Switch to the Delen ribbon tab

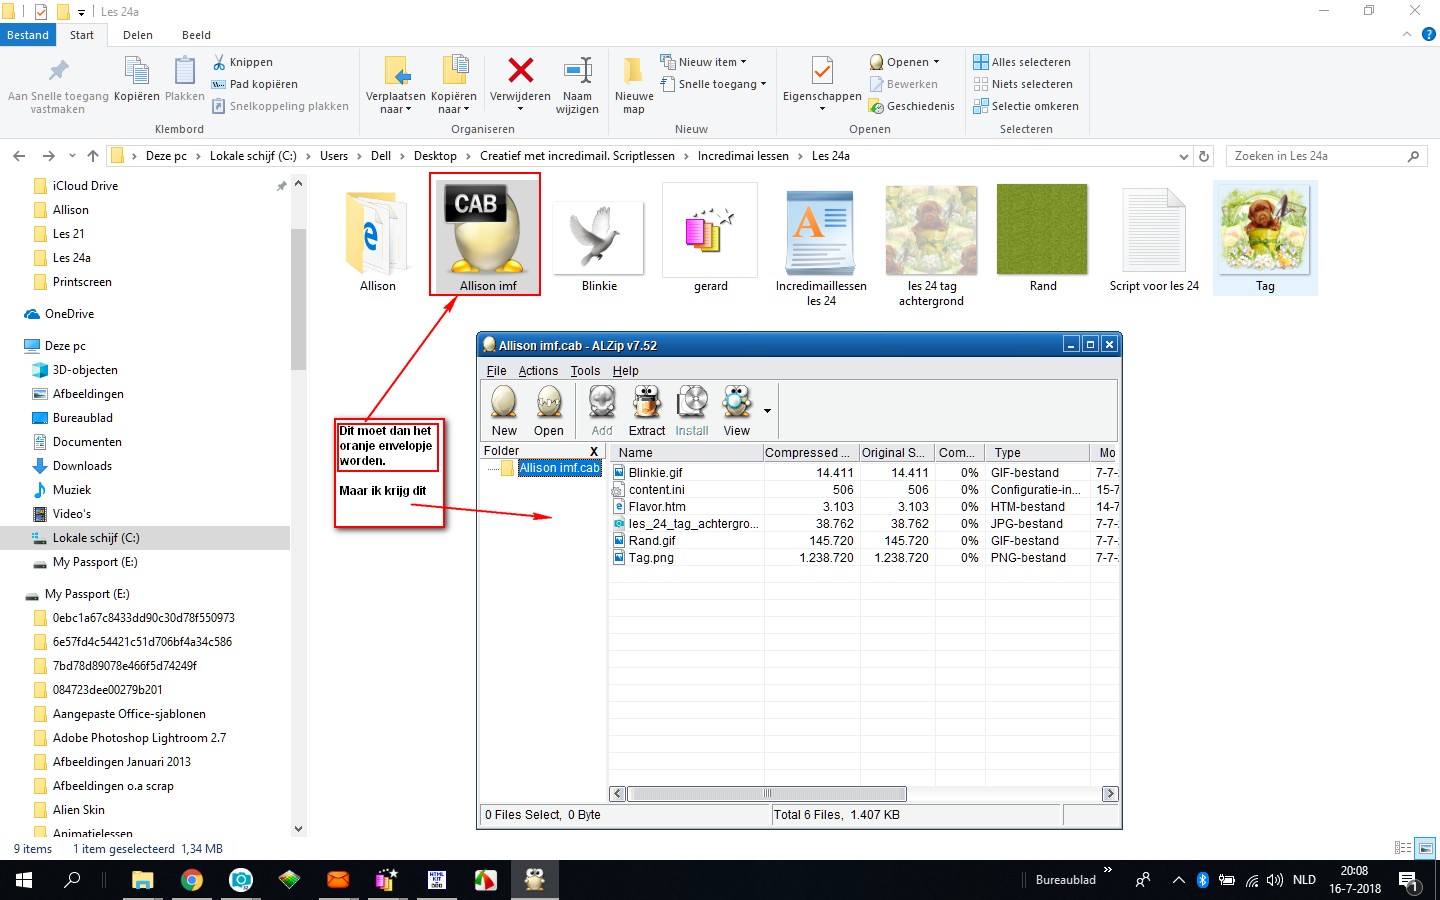[138, 35]
